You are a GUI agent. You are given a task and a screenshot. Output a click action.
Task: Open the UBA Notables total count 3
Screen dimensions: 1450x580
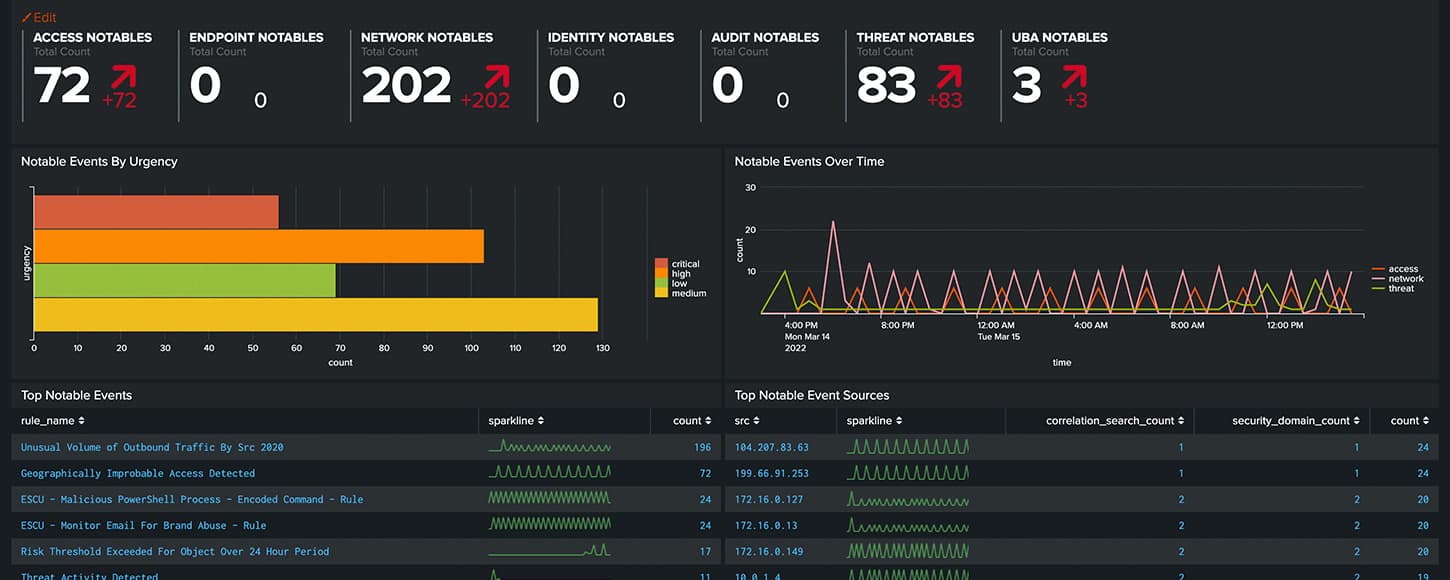1027,86
